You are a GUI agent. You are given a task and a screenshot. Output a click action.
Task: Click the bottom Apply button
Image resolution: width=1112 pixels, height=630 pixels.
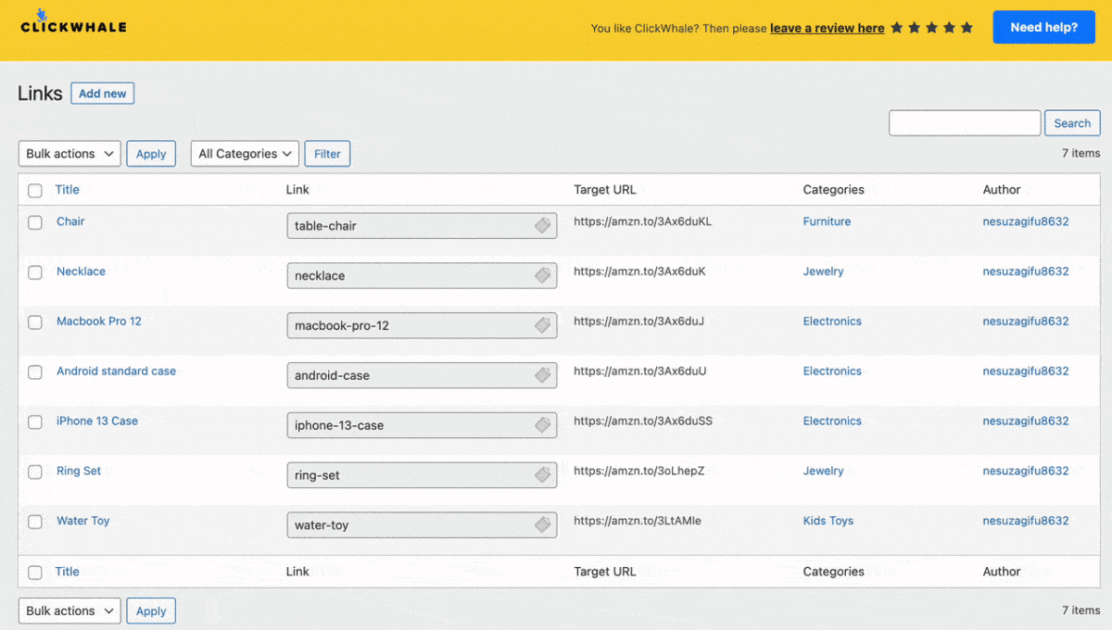coord(151,611)
